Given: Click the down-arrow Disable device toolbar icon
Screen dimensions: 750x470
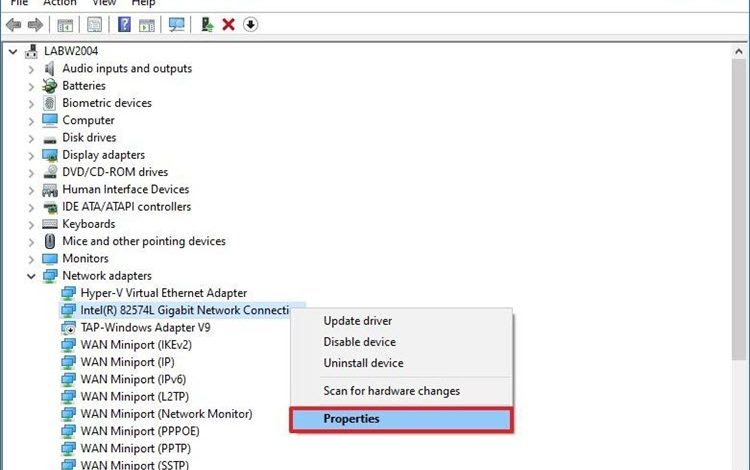Looking at the screenshot, I should pyautogui.click(x=250, y=24).
